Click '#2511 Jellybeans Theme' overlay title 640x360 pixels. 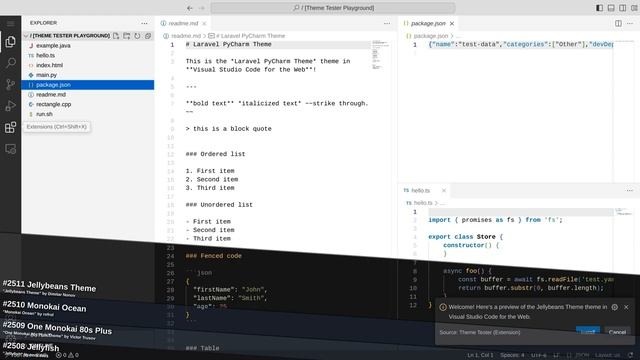pyautogui.click(x=49, y=285)
